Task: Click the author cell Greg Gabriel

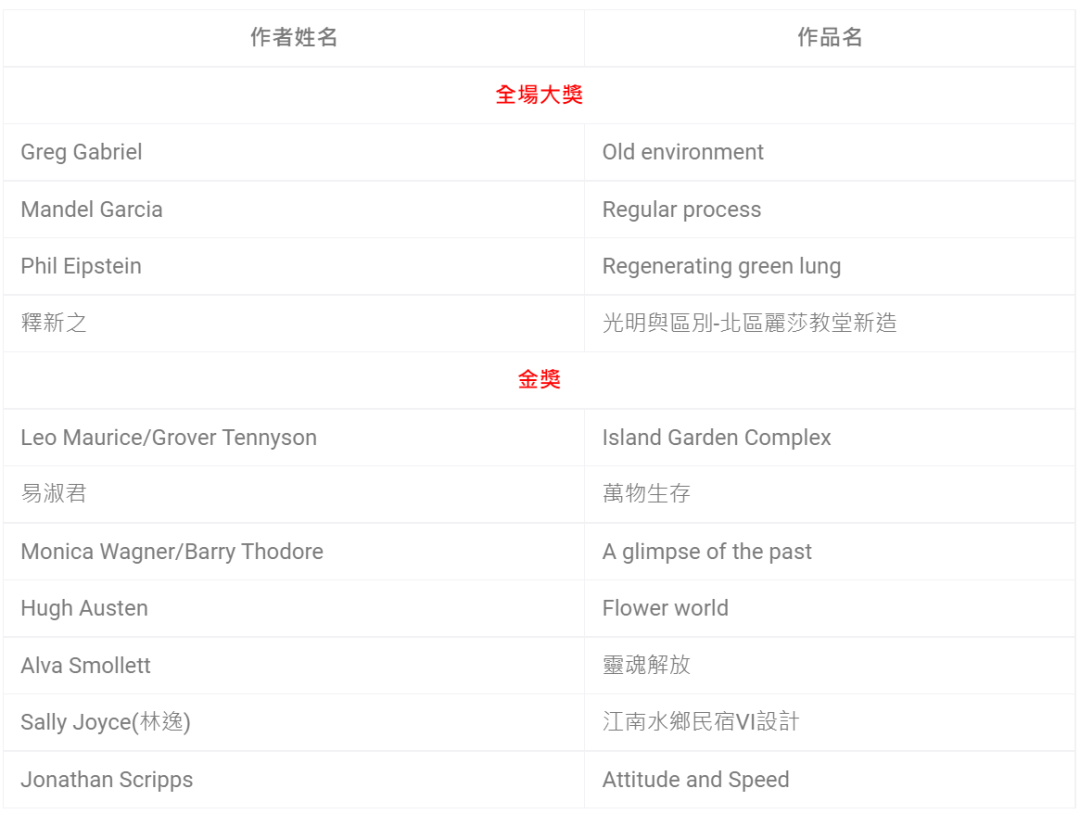Action: tap(81, 152)
